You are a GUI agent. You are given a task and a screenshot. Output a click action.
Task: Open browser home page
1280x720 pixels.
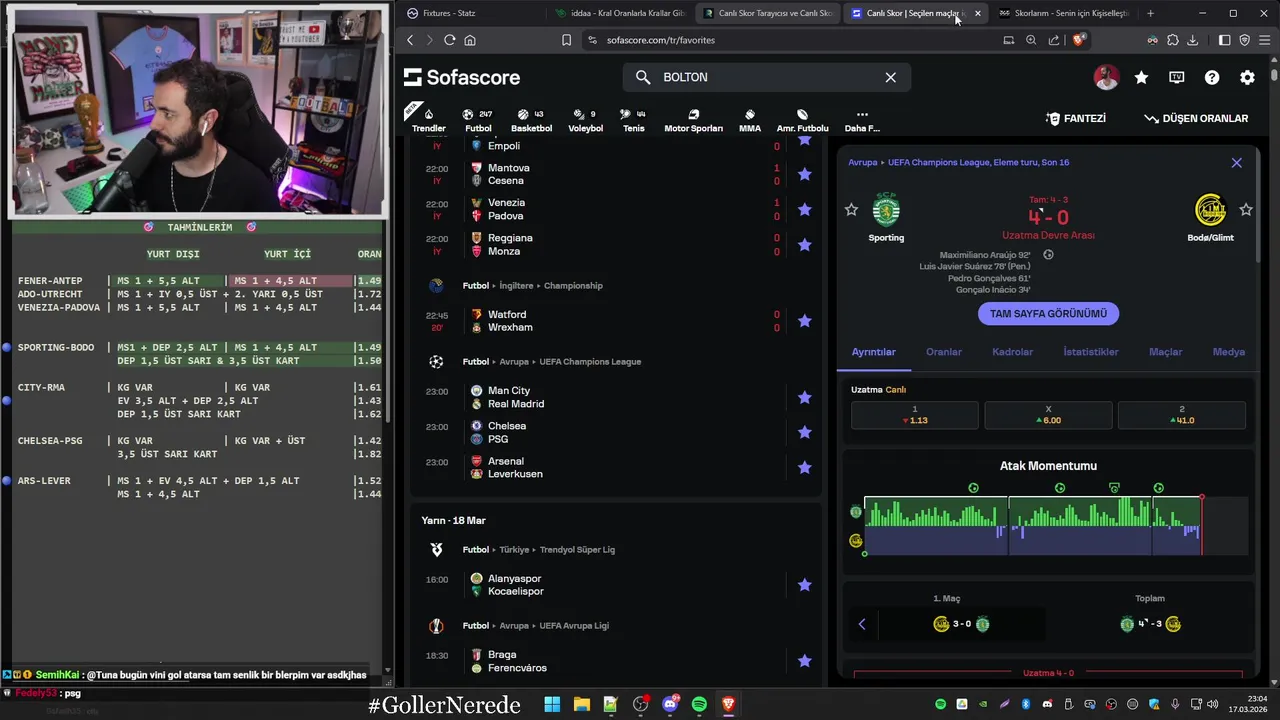[470, 40]
